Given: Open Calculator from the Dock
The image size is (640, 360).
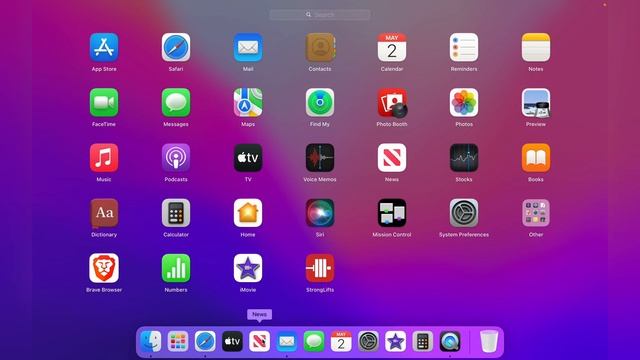Looking at the screenshot, I should coord(422,341).
